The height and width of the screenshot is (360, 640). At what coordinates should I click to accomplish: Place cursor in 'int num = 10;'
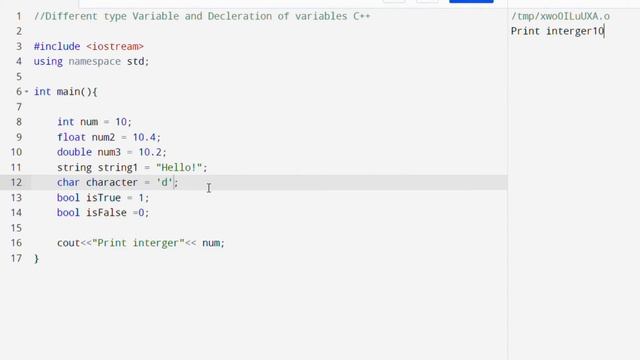point(94,122)
